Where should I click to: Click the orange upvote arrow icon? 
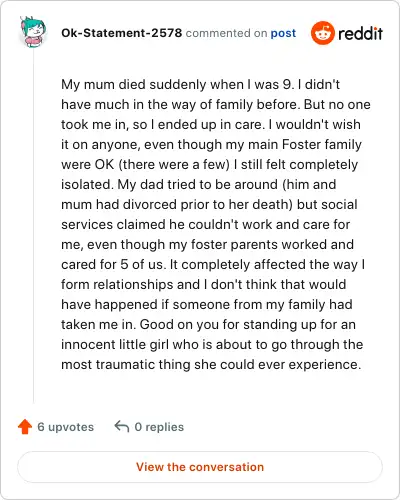pos(25,427)
